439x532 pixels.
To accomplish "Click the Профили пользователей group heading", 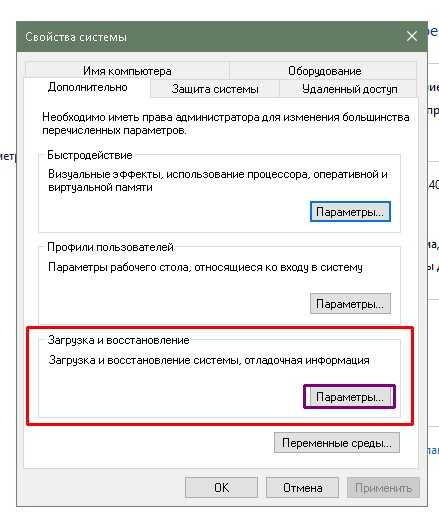I will pyautogui.click(x=110, y=247).
